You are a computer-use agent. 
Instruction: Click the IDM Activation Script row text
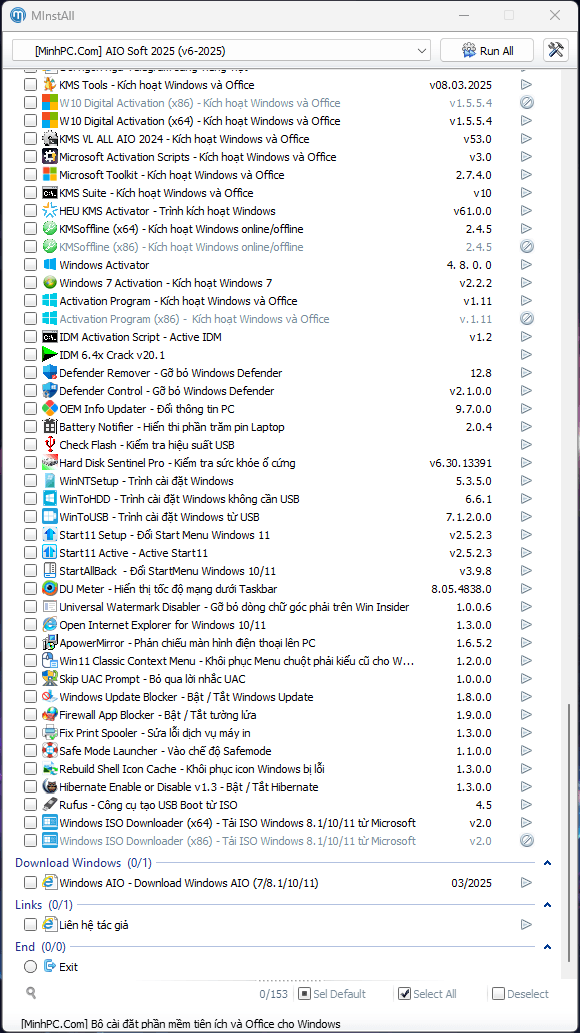tap(140, 337)
